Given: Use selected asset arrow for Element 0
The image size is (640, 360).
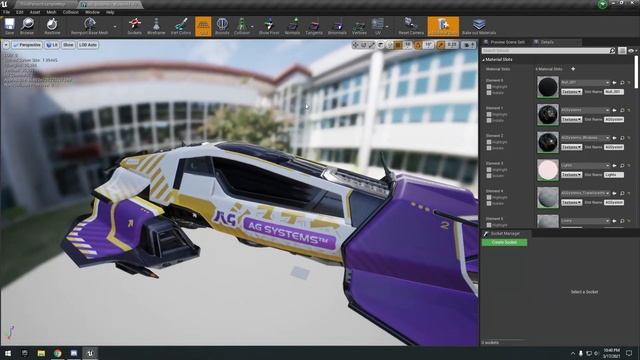Looking at the screenshot, I should click(x=614, y=83).
